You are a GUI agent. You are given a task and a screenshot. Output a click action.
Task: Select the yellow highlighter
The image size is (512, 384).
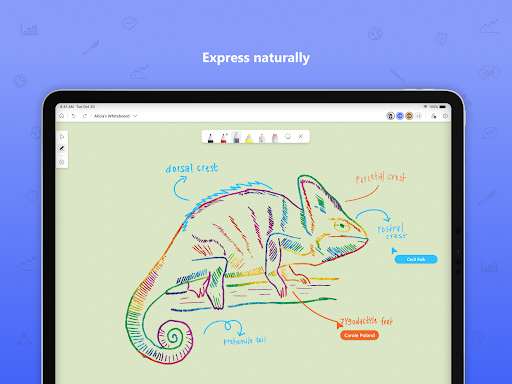(249, 138)
